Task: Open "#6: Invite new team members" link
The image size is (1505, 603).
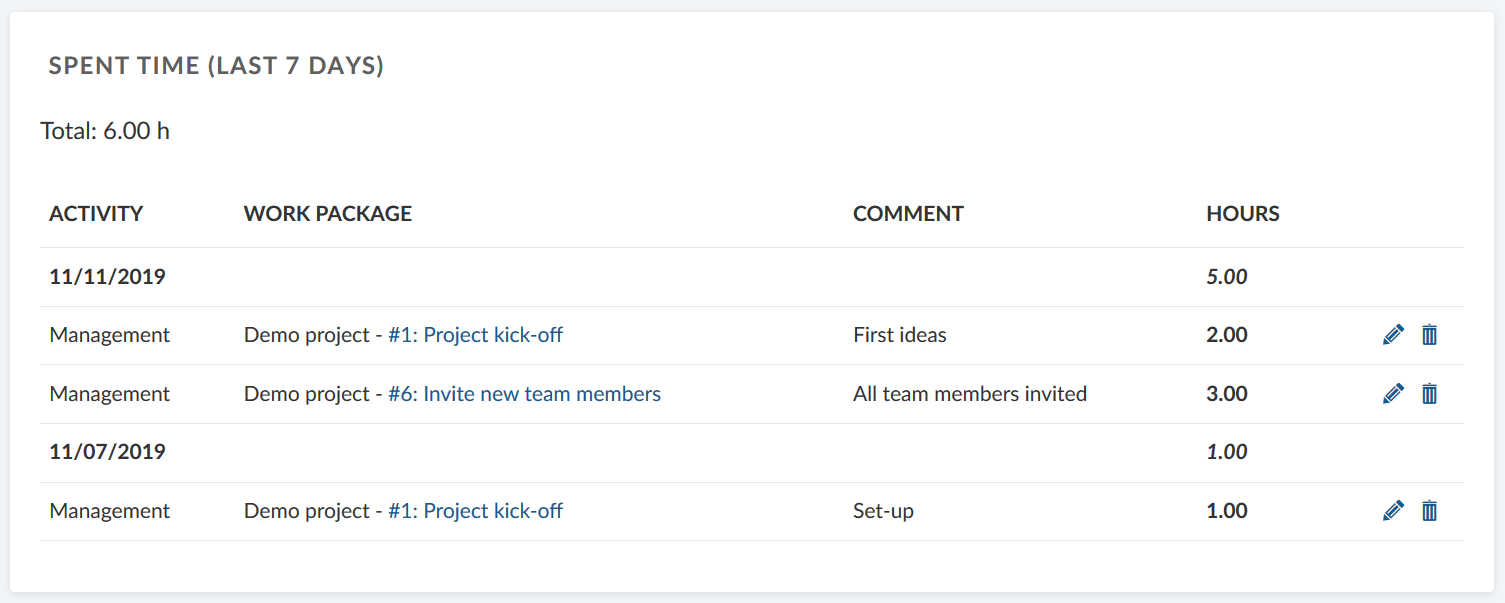Action: point(524,394)
